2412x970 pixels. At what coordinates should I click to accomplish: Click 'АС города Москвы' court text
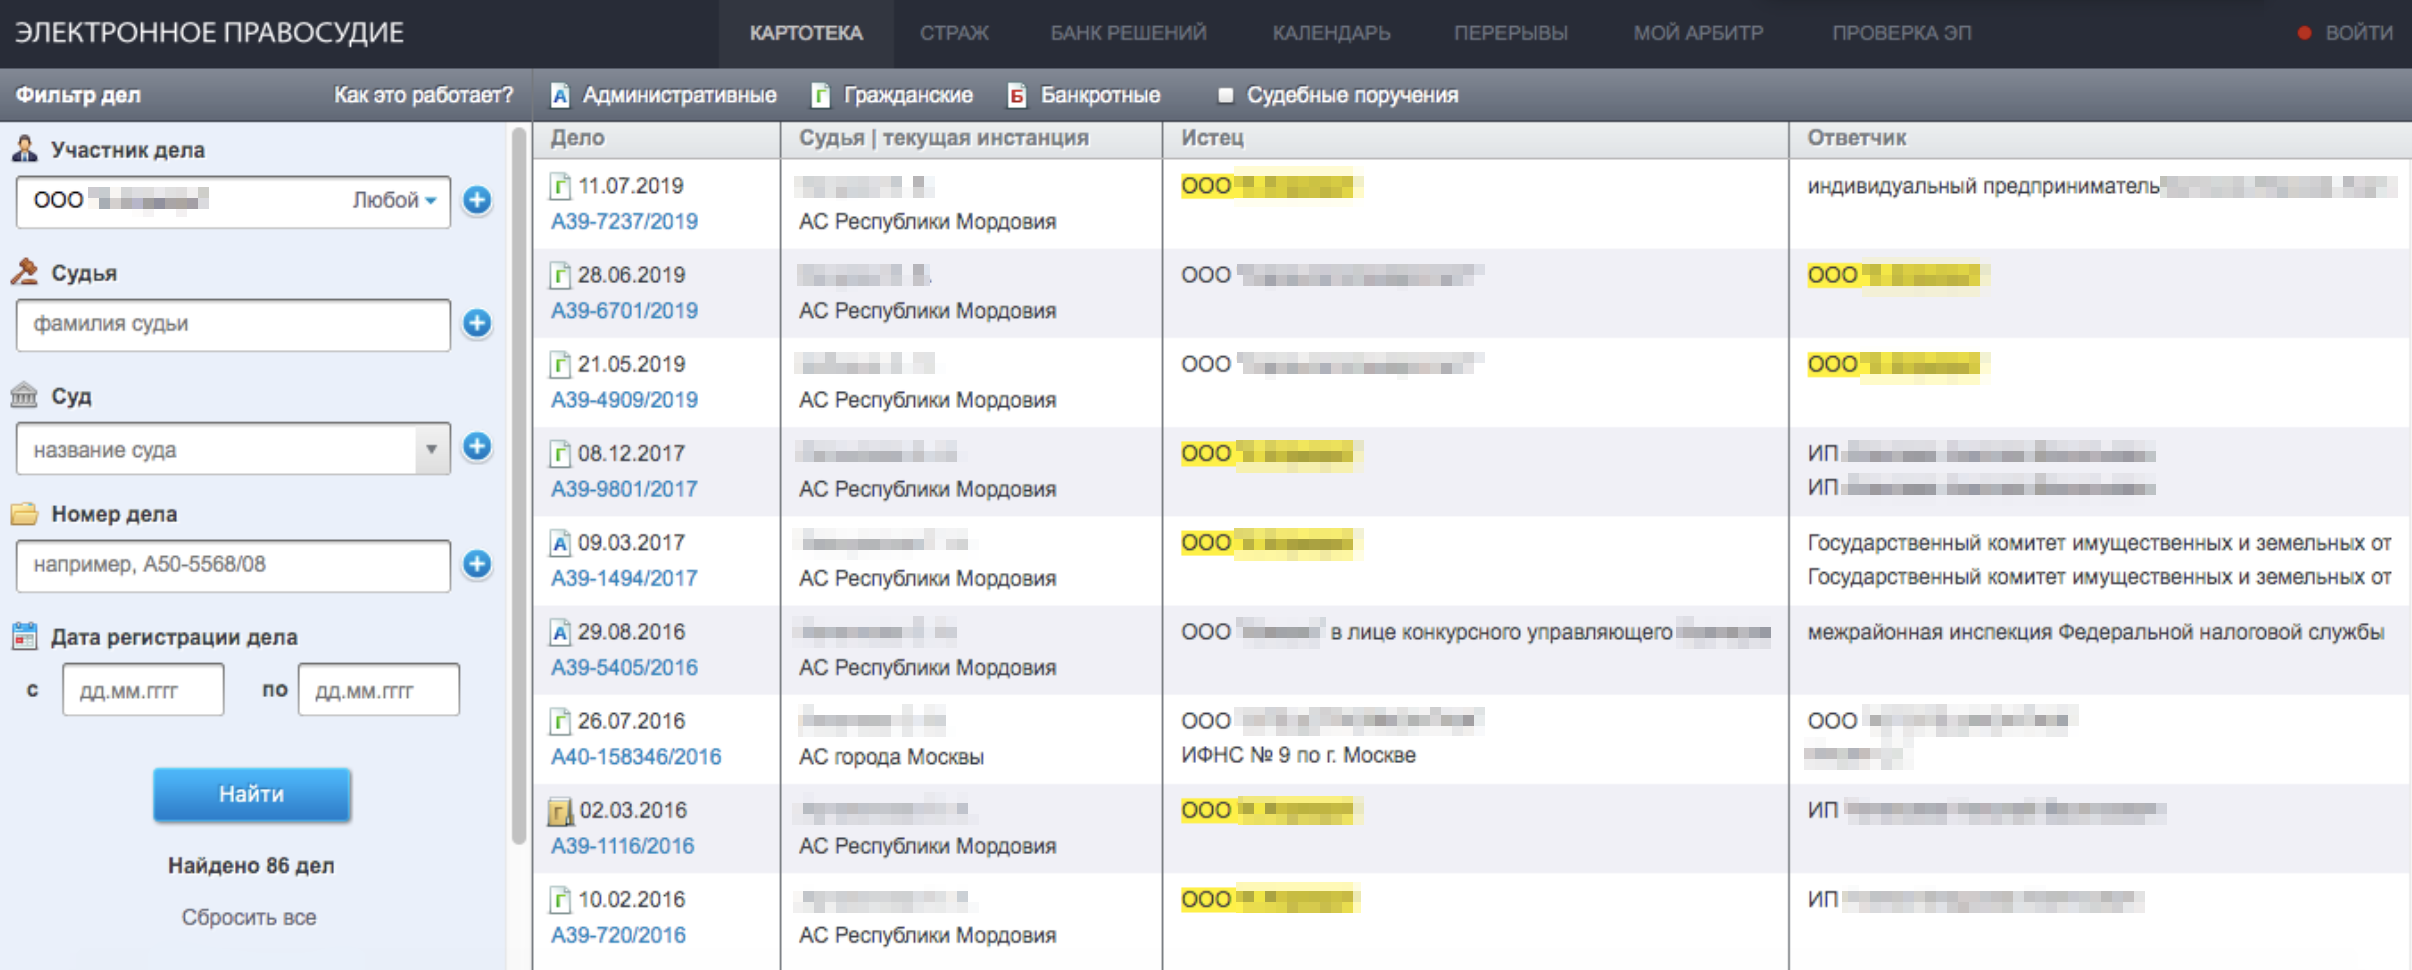click(x=891, y=756)
